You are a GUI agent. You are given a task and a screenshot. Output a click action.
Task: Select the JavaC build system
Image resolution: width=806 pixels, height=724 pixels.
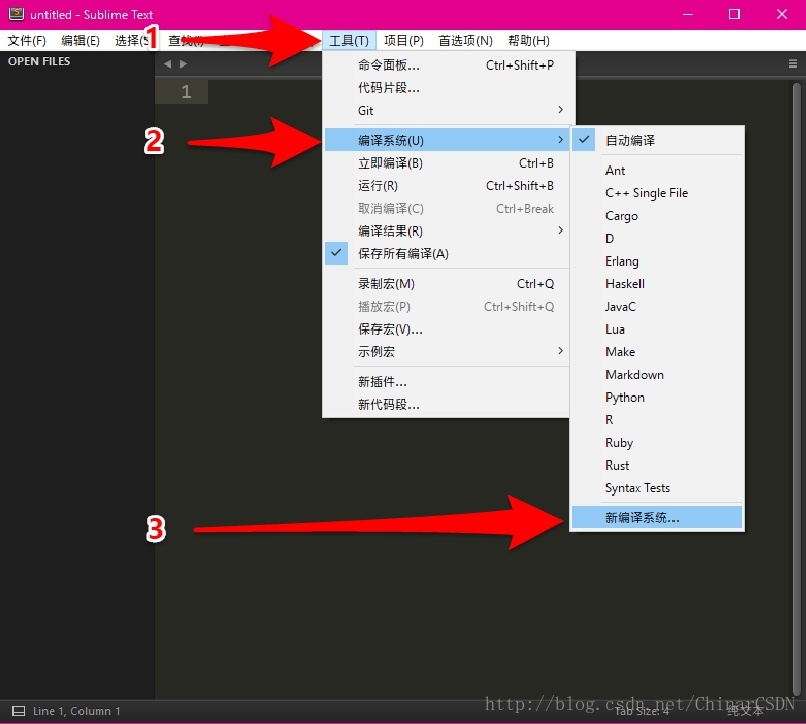click(x=657, y=306)
